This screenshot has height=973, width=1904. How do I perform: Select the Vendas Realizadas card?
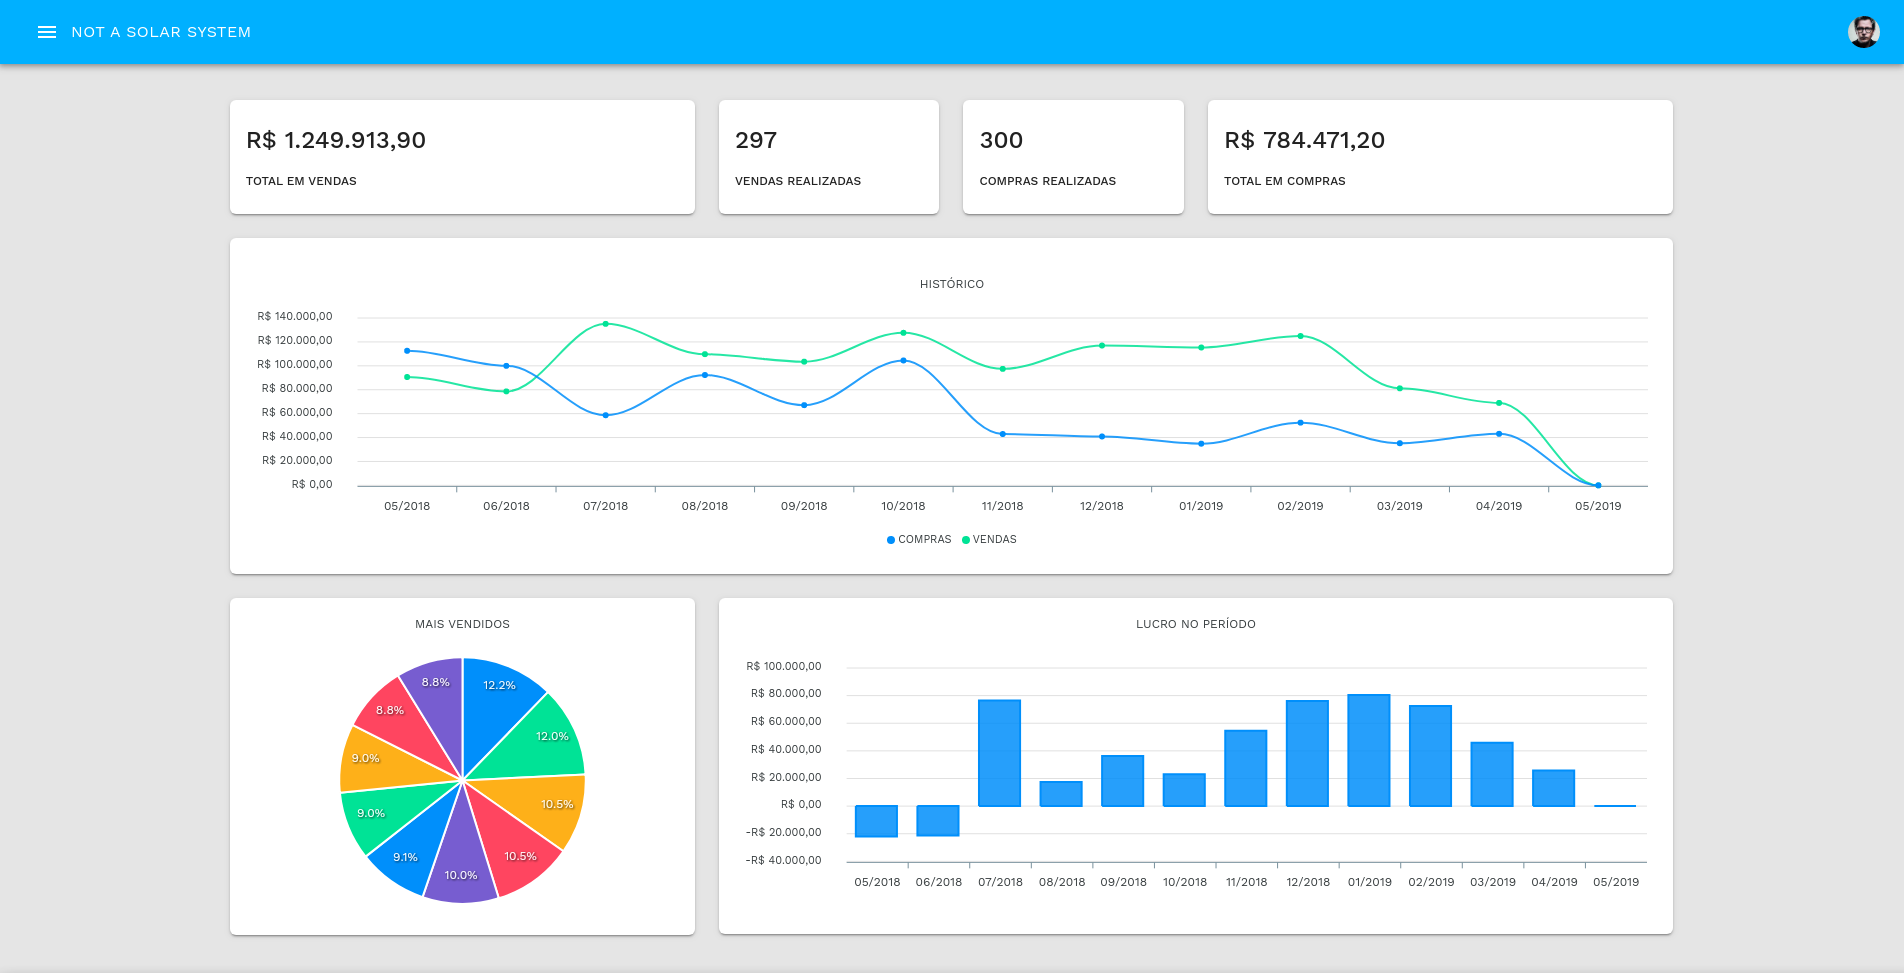pos(829,157)
